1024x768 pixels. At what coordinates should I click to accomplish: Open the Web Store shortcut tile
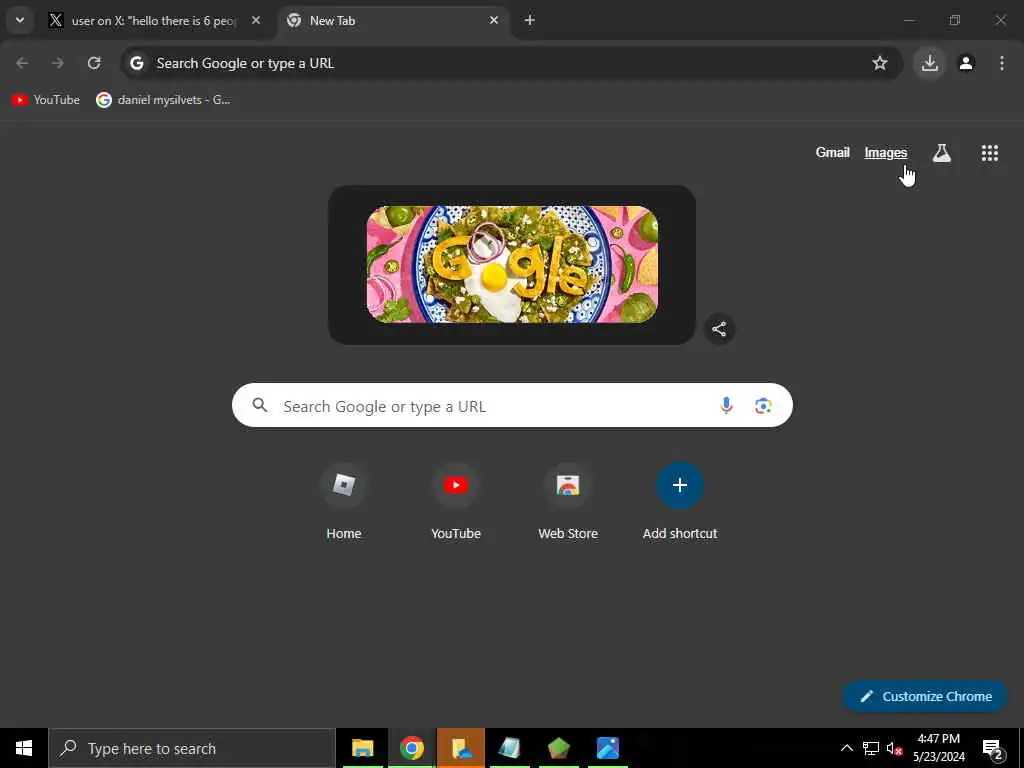[568, 502]
